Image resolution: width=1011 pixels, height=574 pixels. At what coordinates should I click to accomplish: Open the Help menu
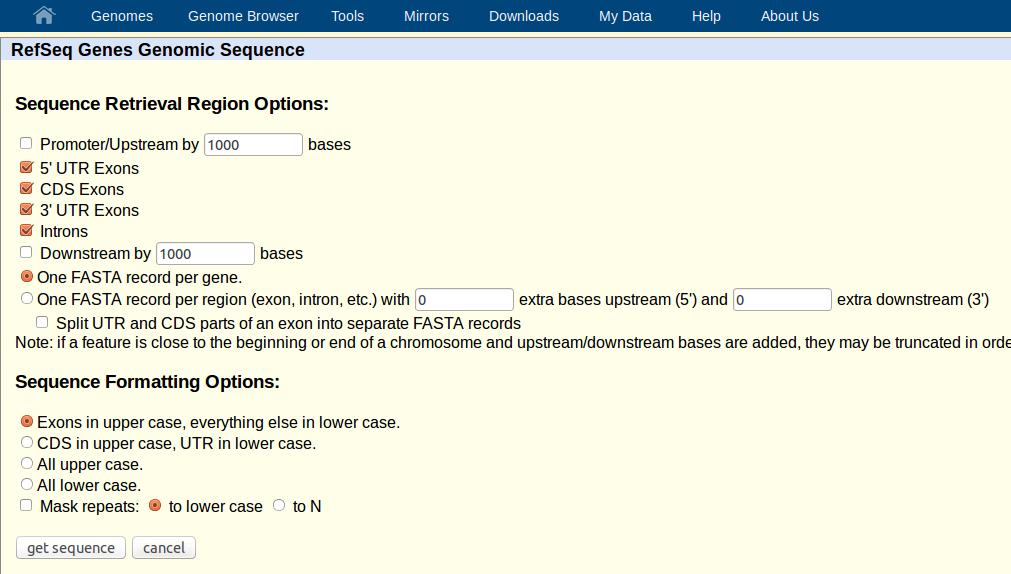tap(706, 16)
